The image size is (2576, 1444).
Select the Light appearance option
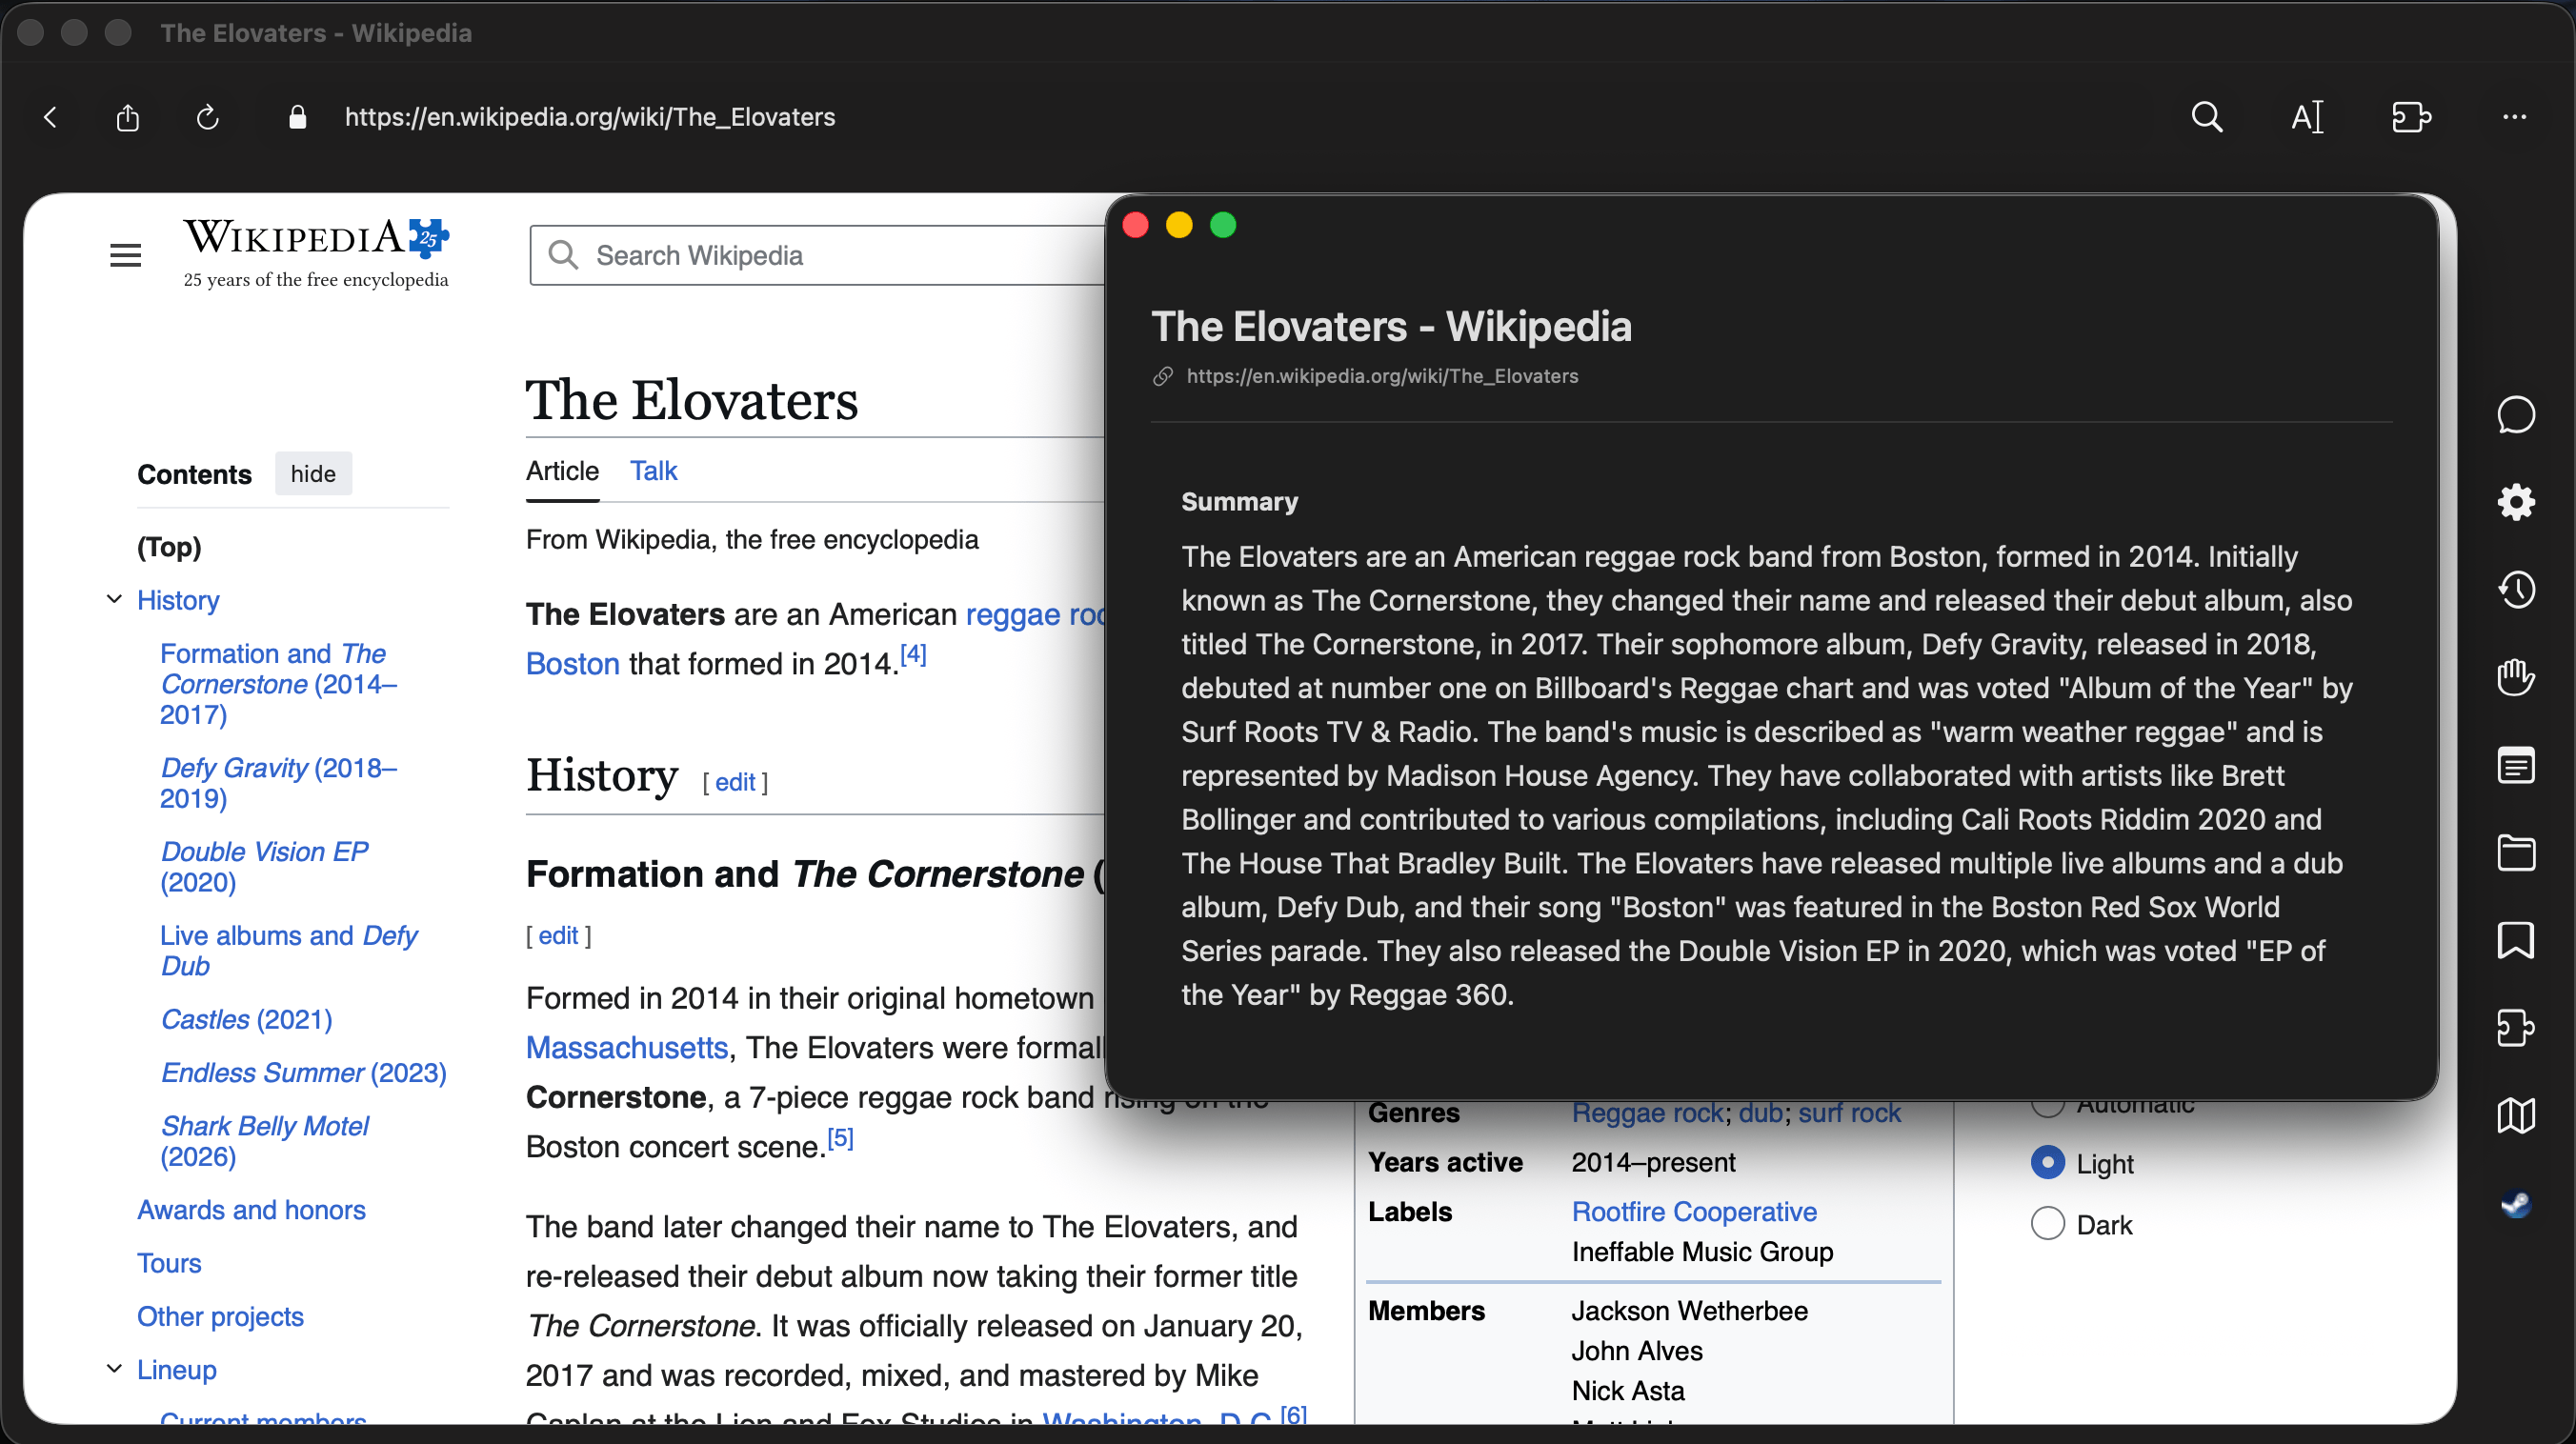[2048, 1162]
